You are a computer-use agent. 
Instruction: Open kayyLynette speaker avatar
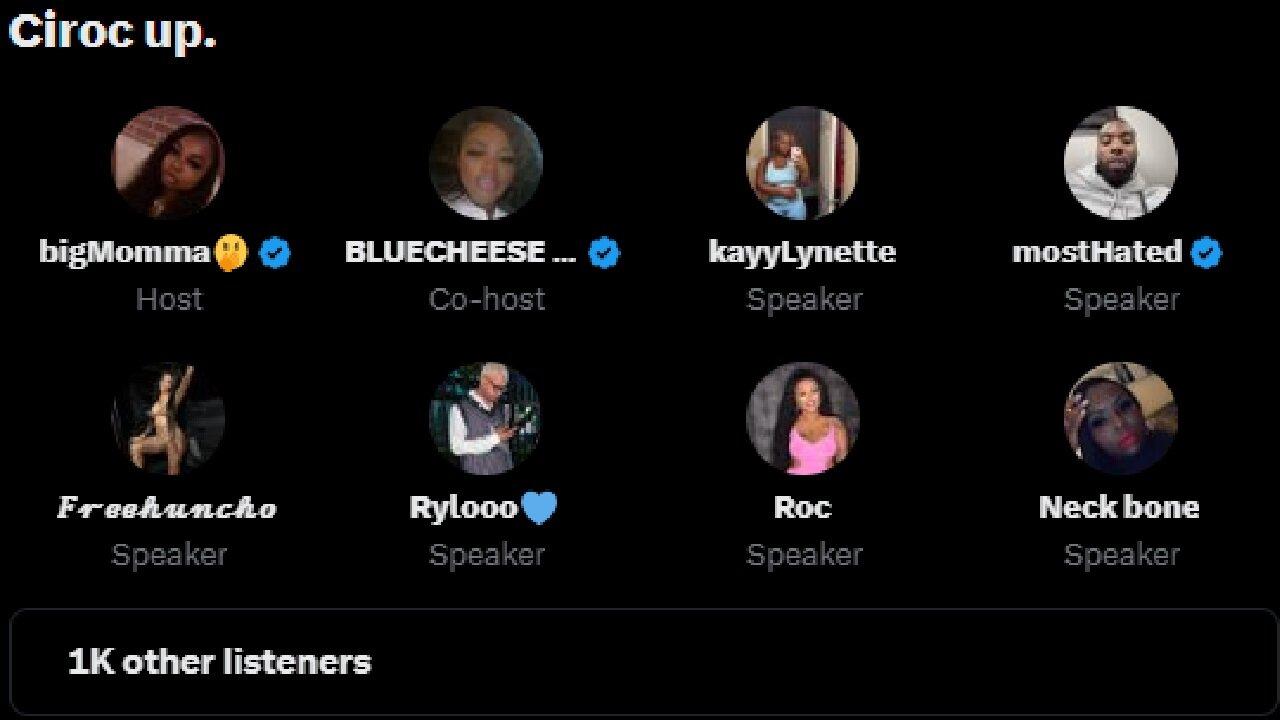coord(802,163)
